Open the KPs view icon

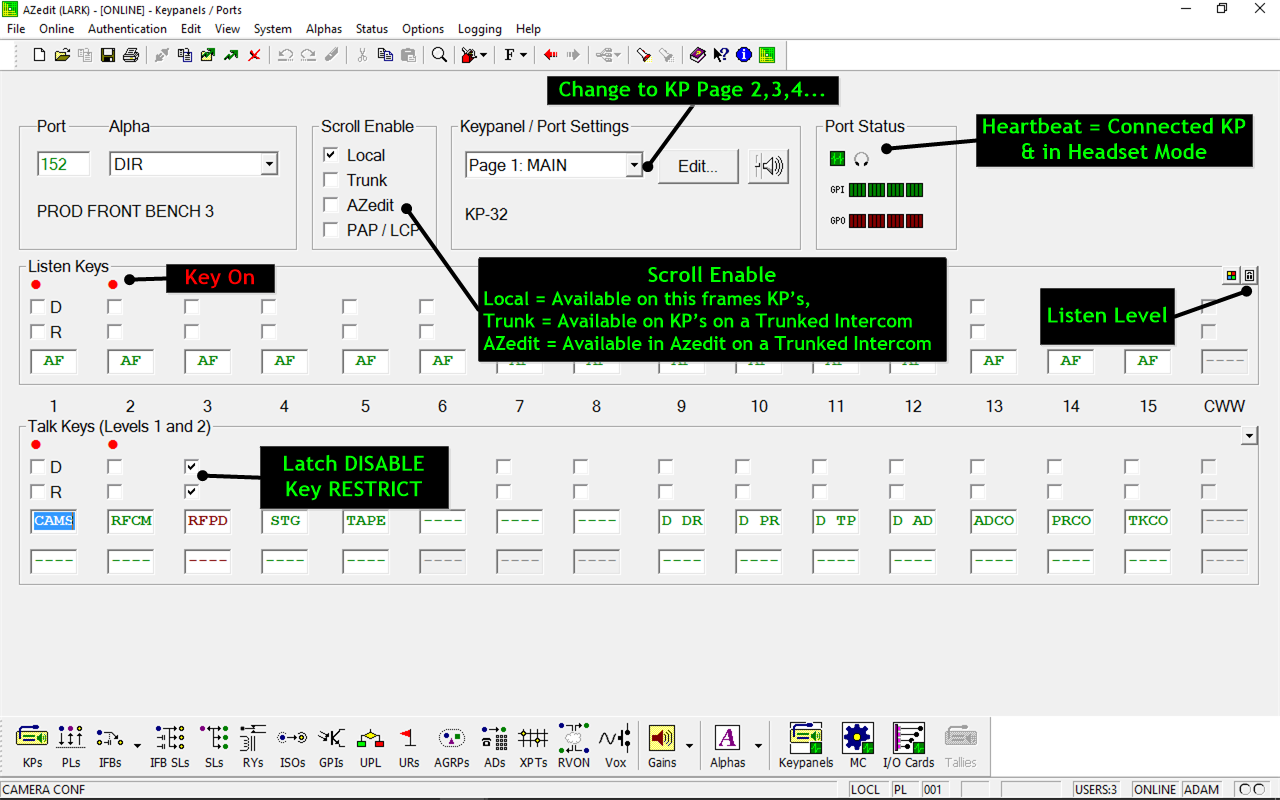click(x=33, y=746)
